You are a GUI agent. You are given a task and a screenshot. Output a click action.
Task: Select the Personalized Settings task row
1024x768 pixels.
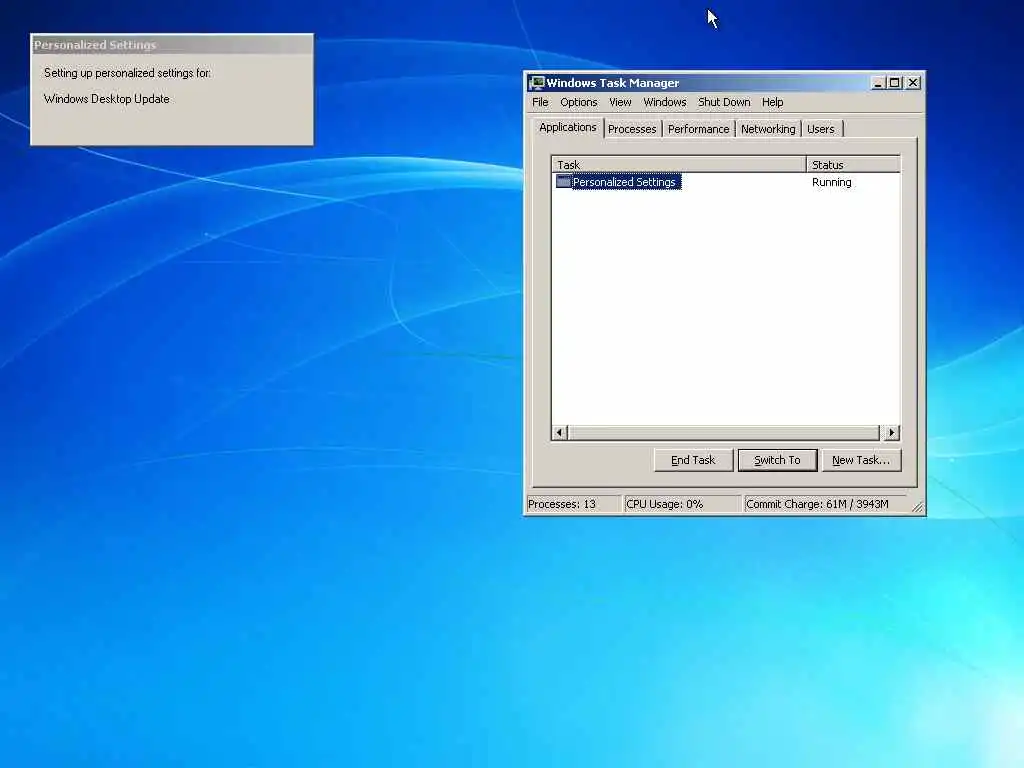(x=726, y=182)
